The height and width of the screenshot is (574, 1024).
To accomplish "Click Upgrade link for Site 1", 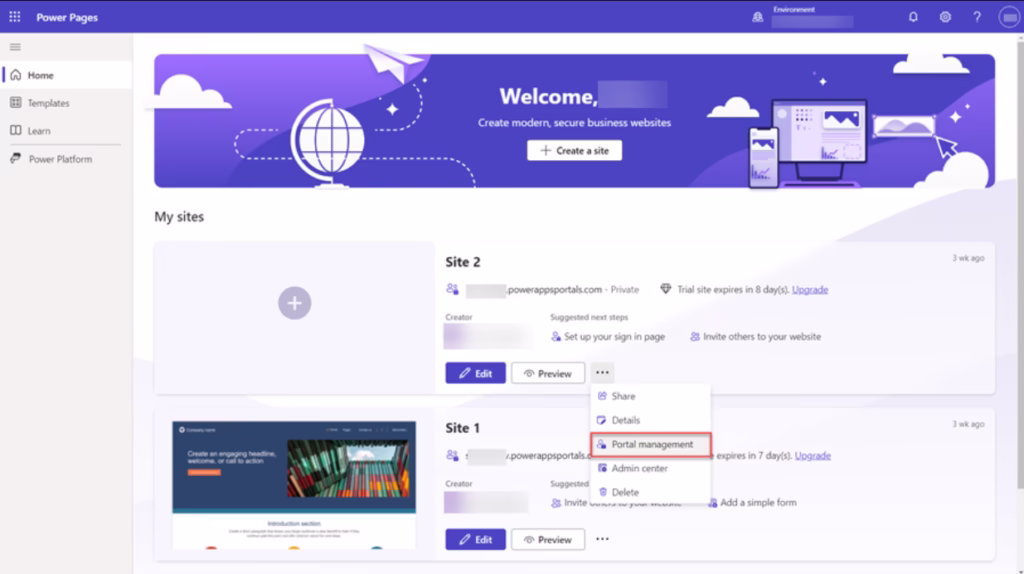I will tap(812, 455).
